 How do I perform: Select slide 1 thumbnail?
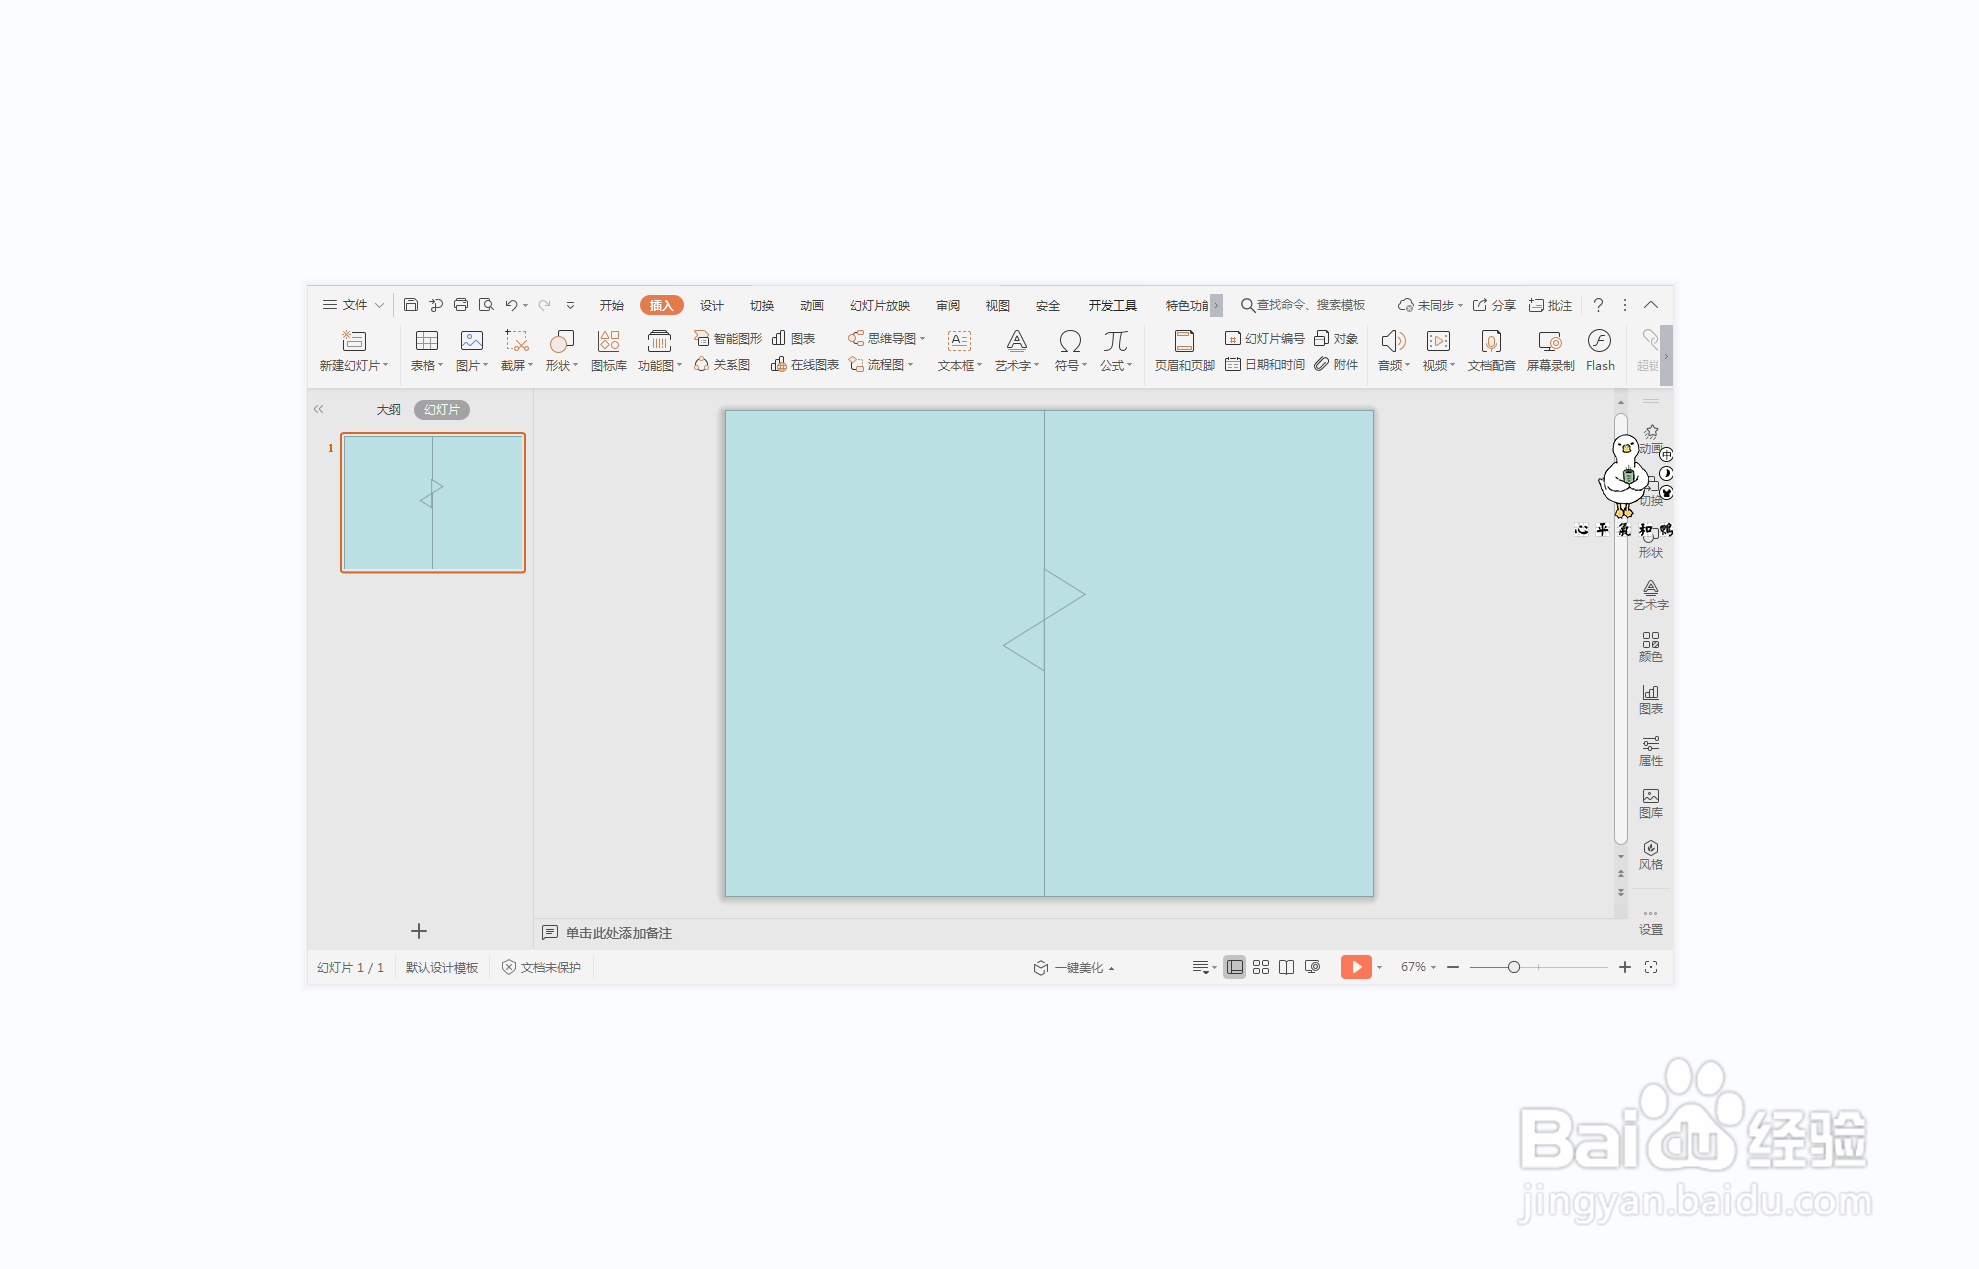pyautogui.click(x=433, y=503)
